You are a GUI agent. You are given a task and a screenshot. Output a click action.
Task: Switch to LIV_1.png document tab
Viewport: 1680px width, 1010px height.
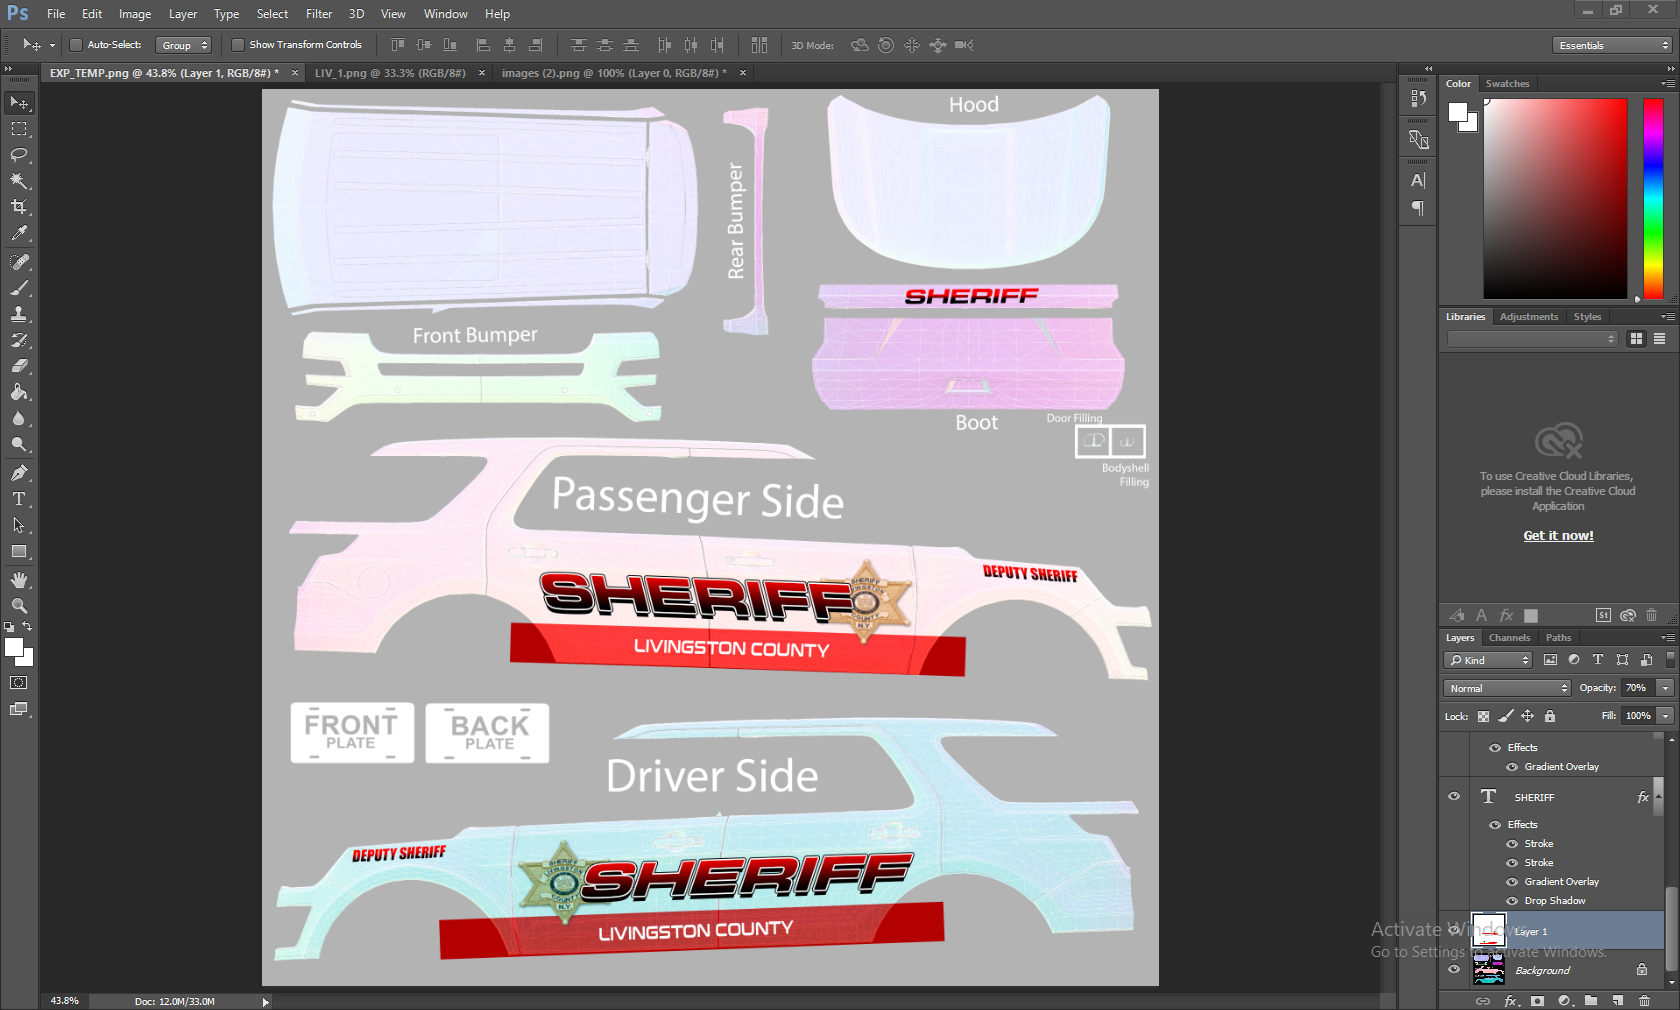[x=390, y=73]
